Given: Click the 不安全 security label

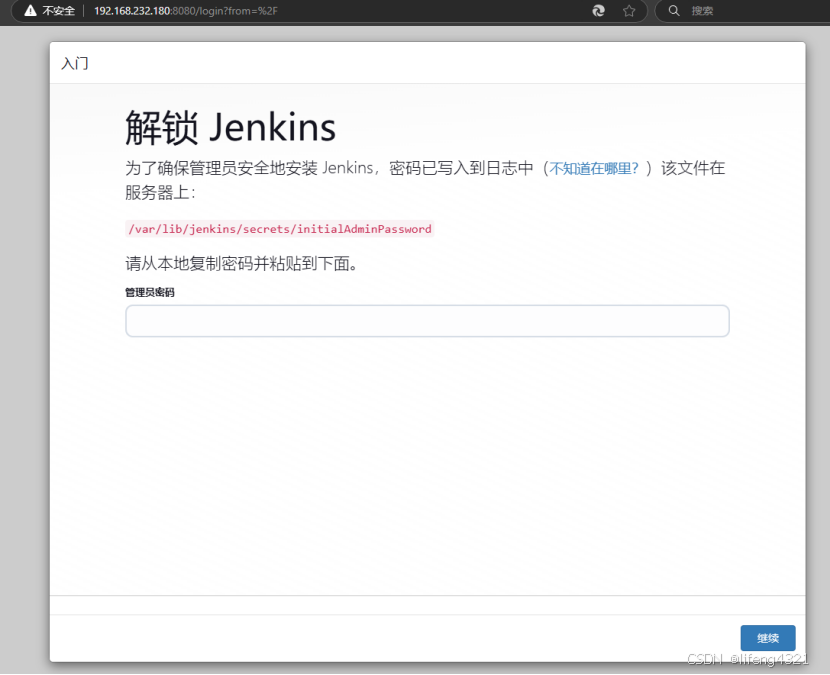Looking at the screenshot, I should tap(59, 11).
